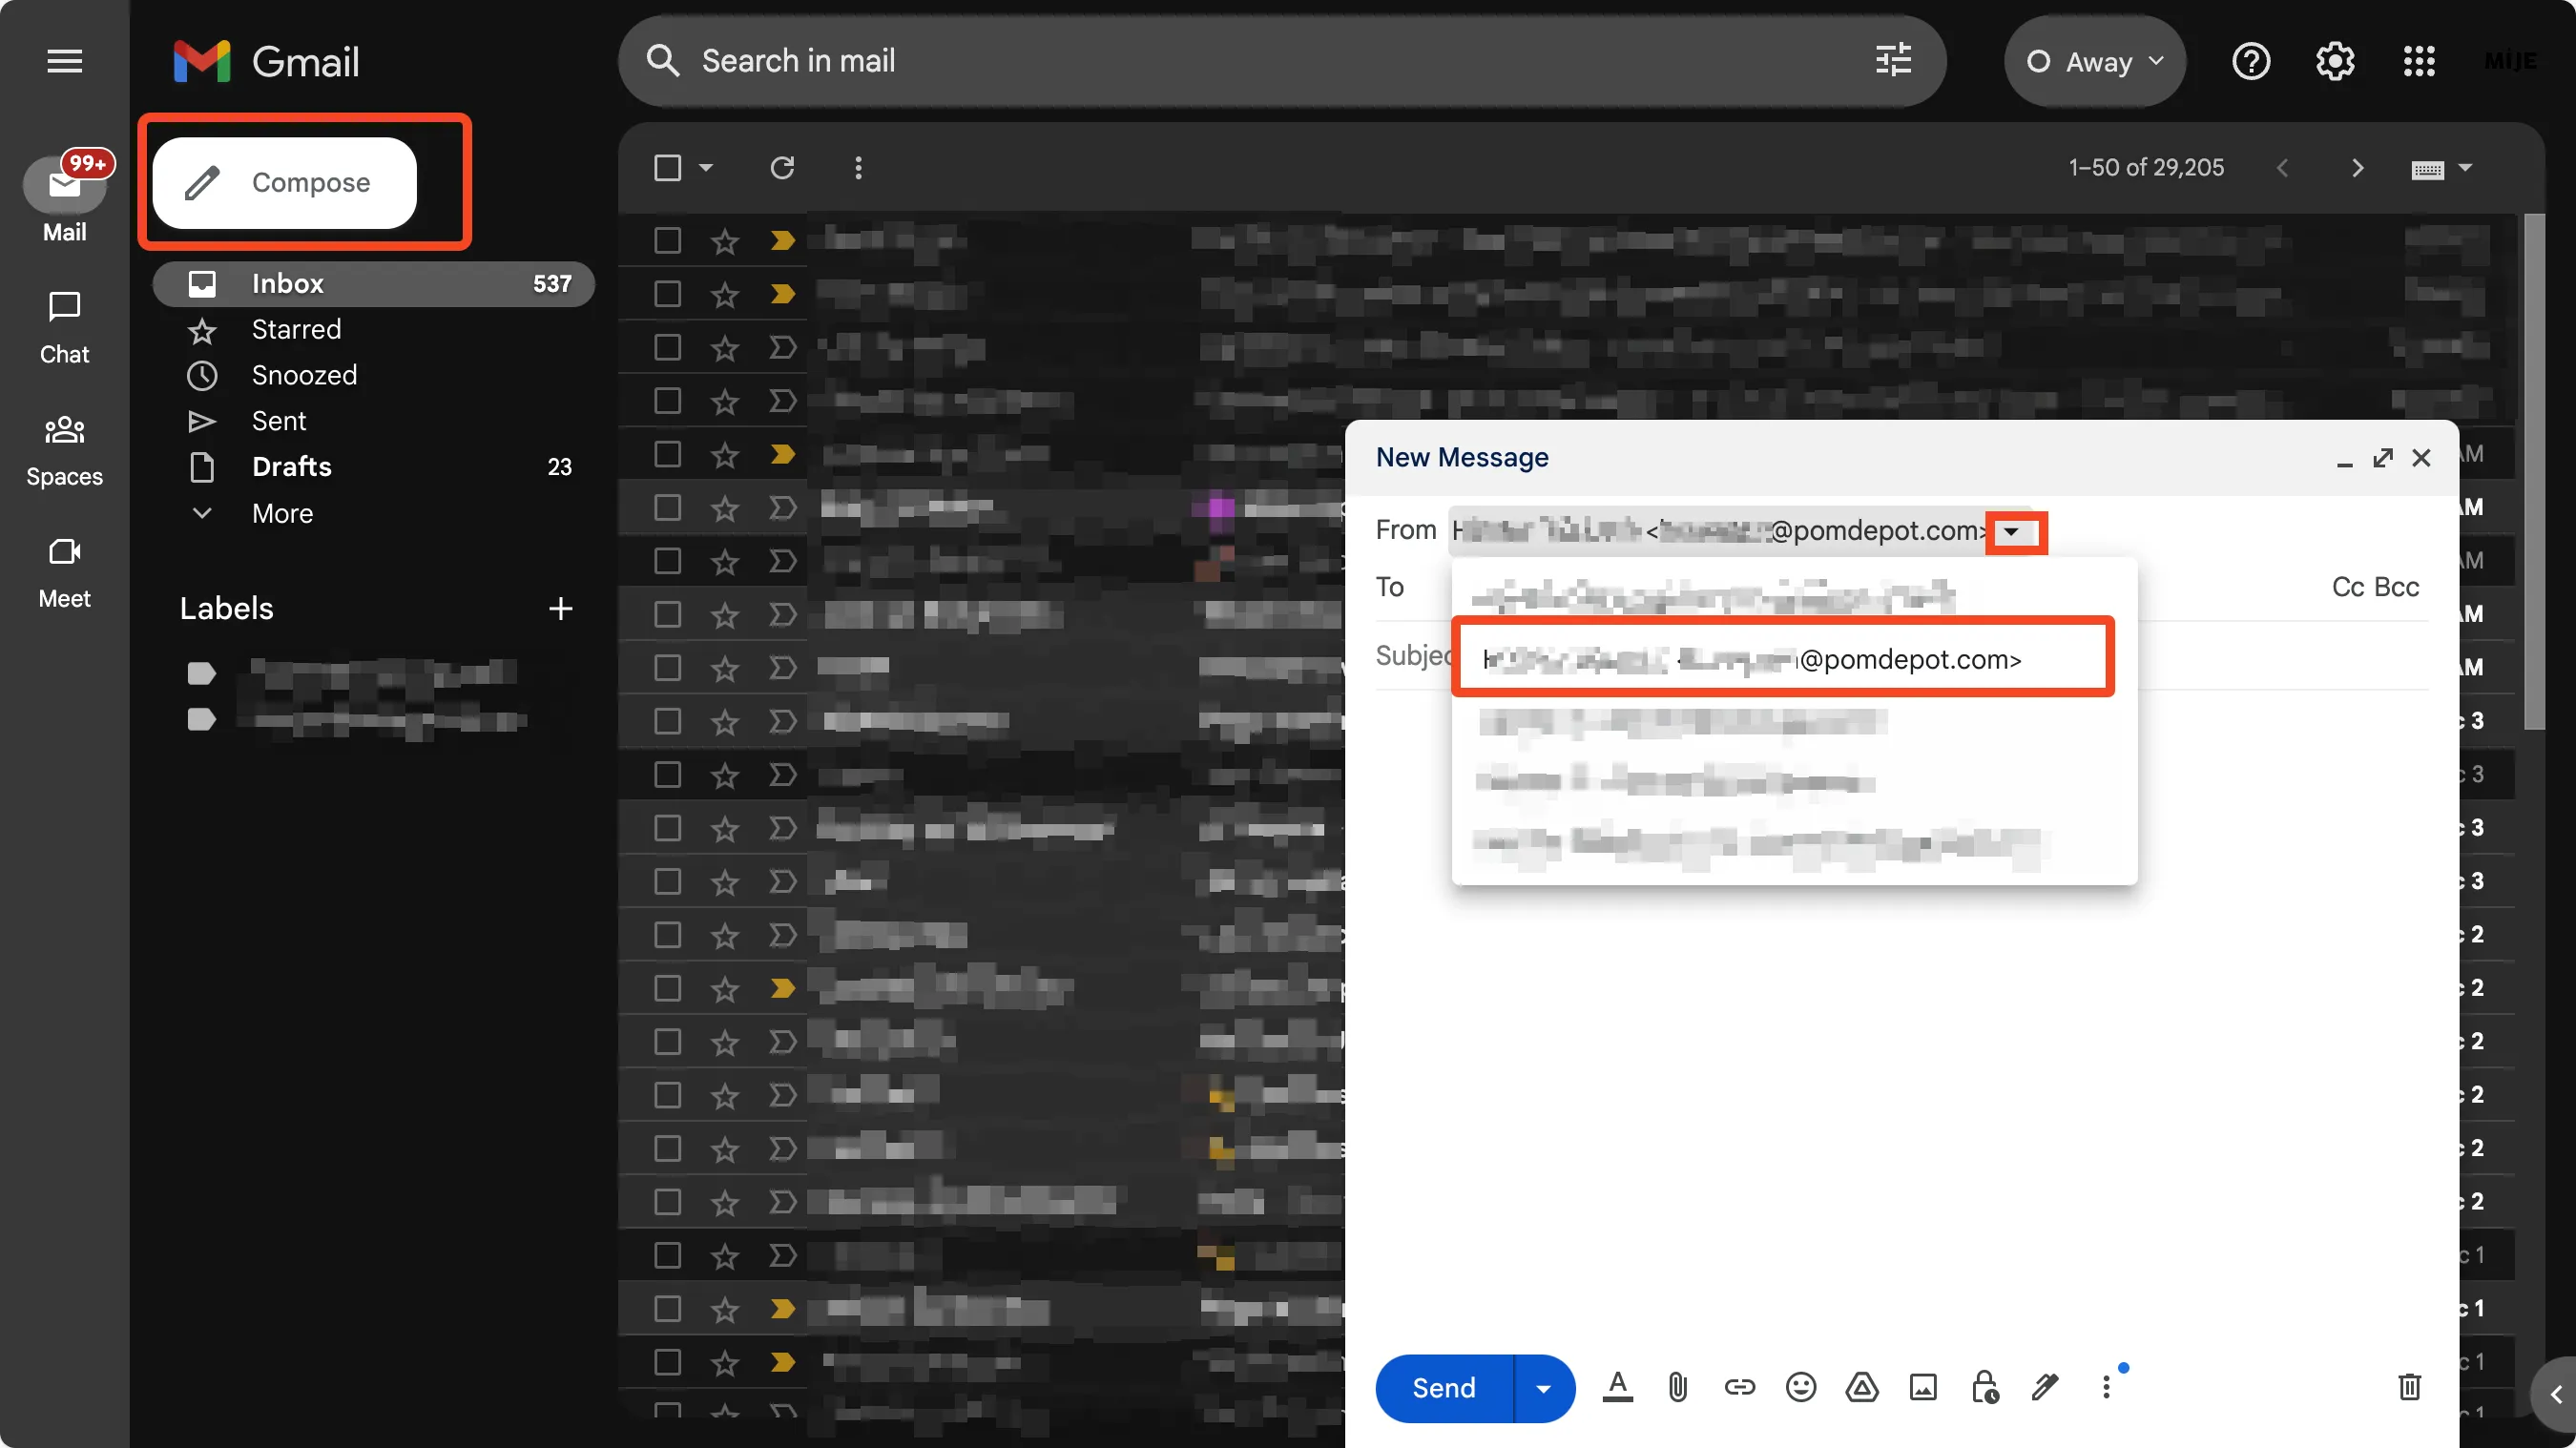Screen dimensions: 2576x1448
Task: Open the From address dropdown arrow
Action: [x=2011, y=531]
